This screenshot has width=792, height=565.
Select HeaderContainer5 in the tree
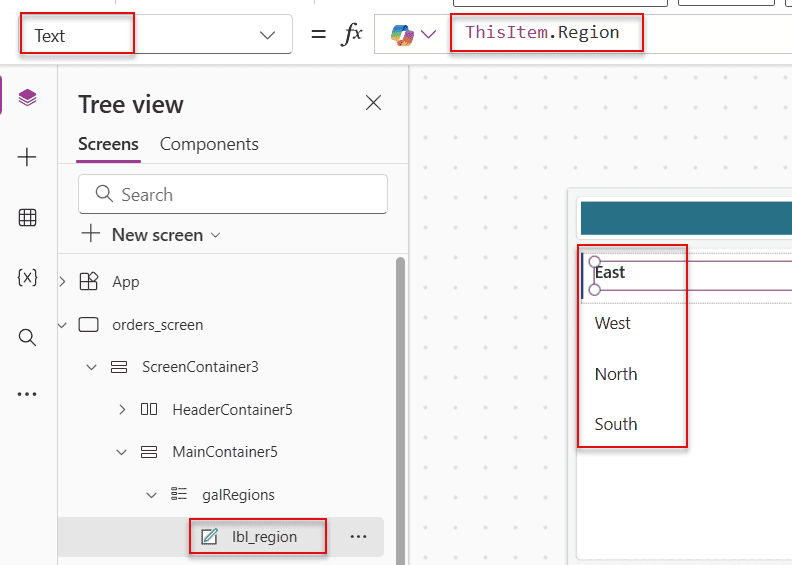click(x=232, y=409)
